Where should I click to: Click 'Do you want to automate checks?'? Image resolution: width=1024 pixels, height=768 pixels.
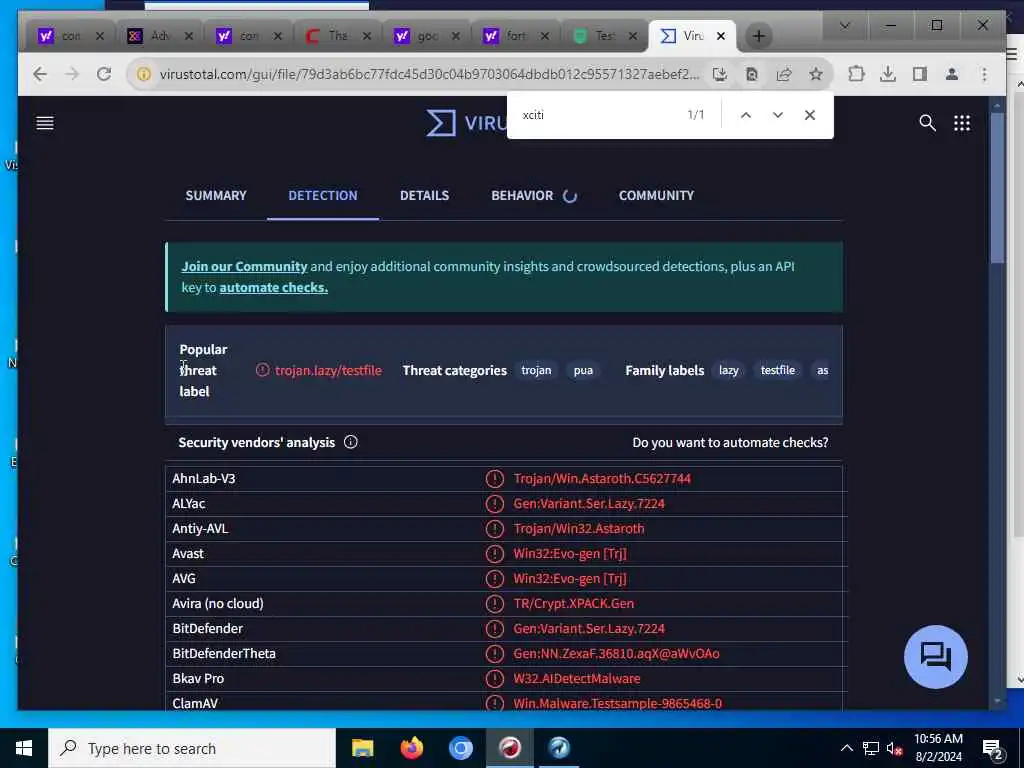[x=730, y=442]
